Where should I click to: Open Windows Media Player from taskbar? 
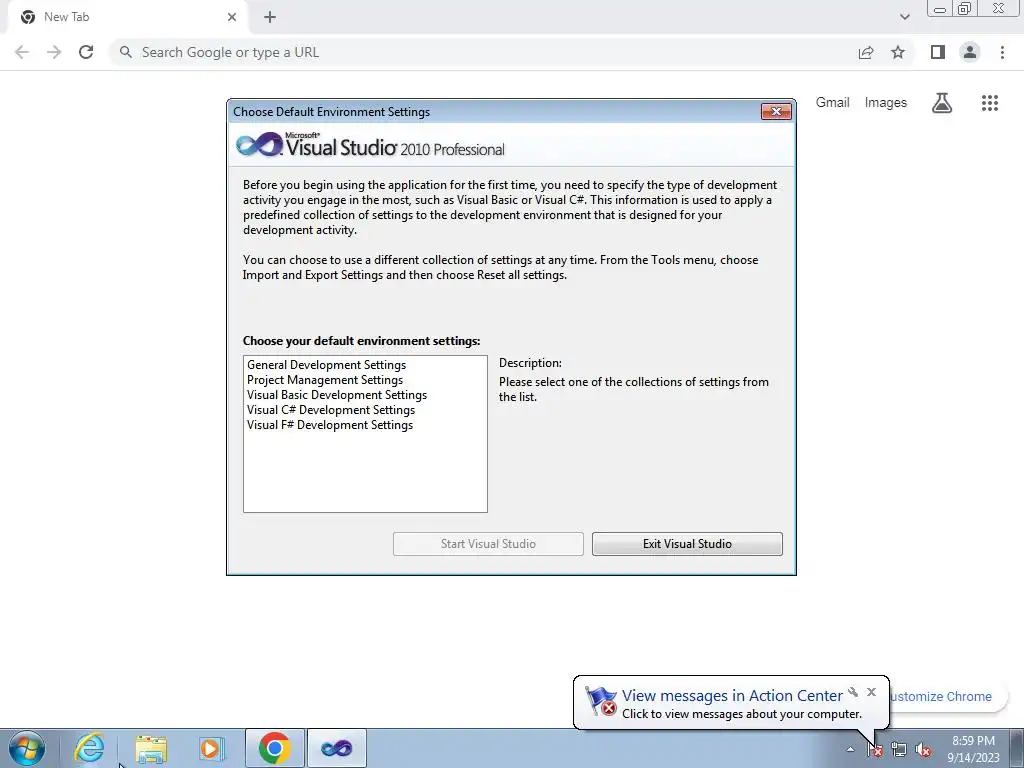pos(212,748)
